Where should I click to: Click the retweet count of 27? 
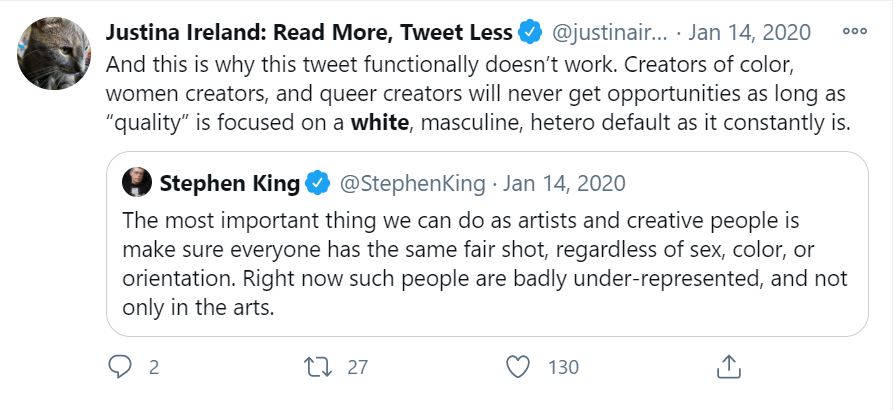pyautogui.click(x=358, y=367)
